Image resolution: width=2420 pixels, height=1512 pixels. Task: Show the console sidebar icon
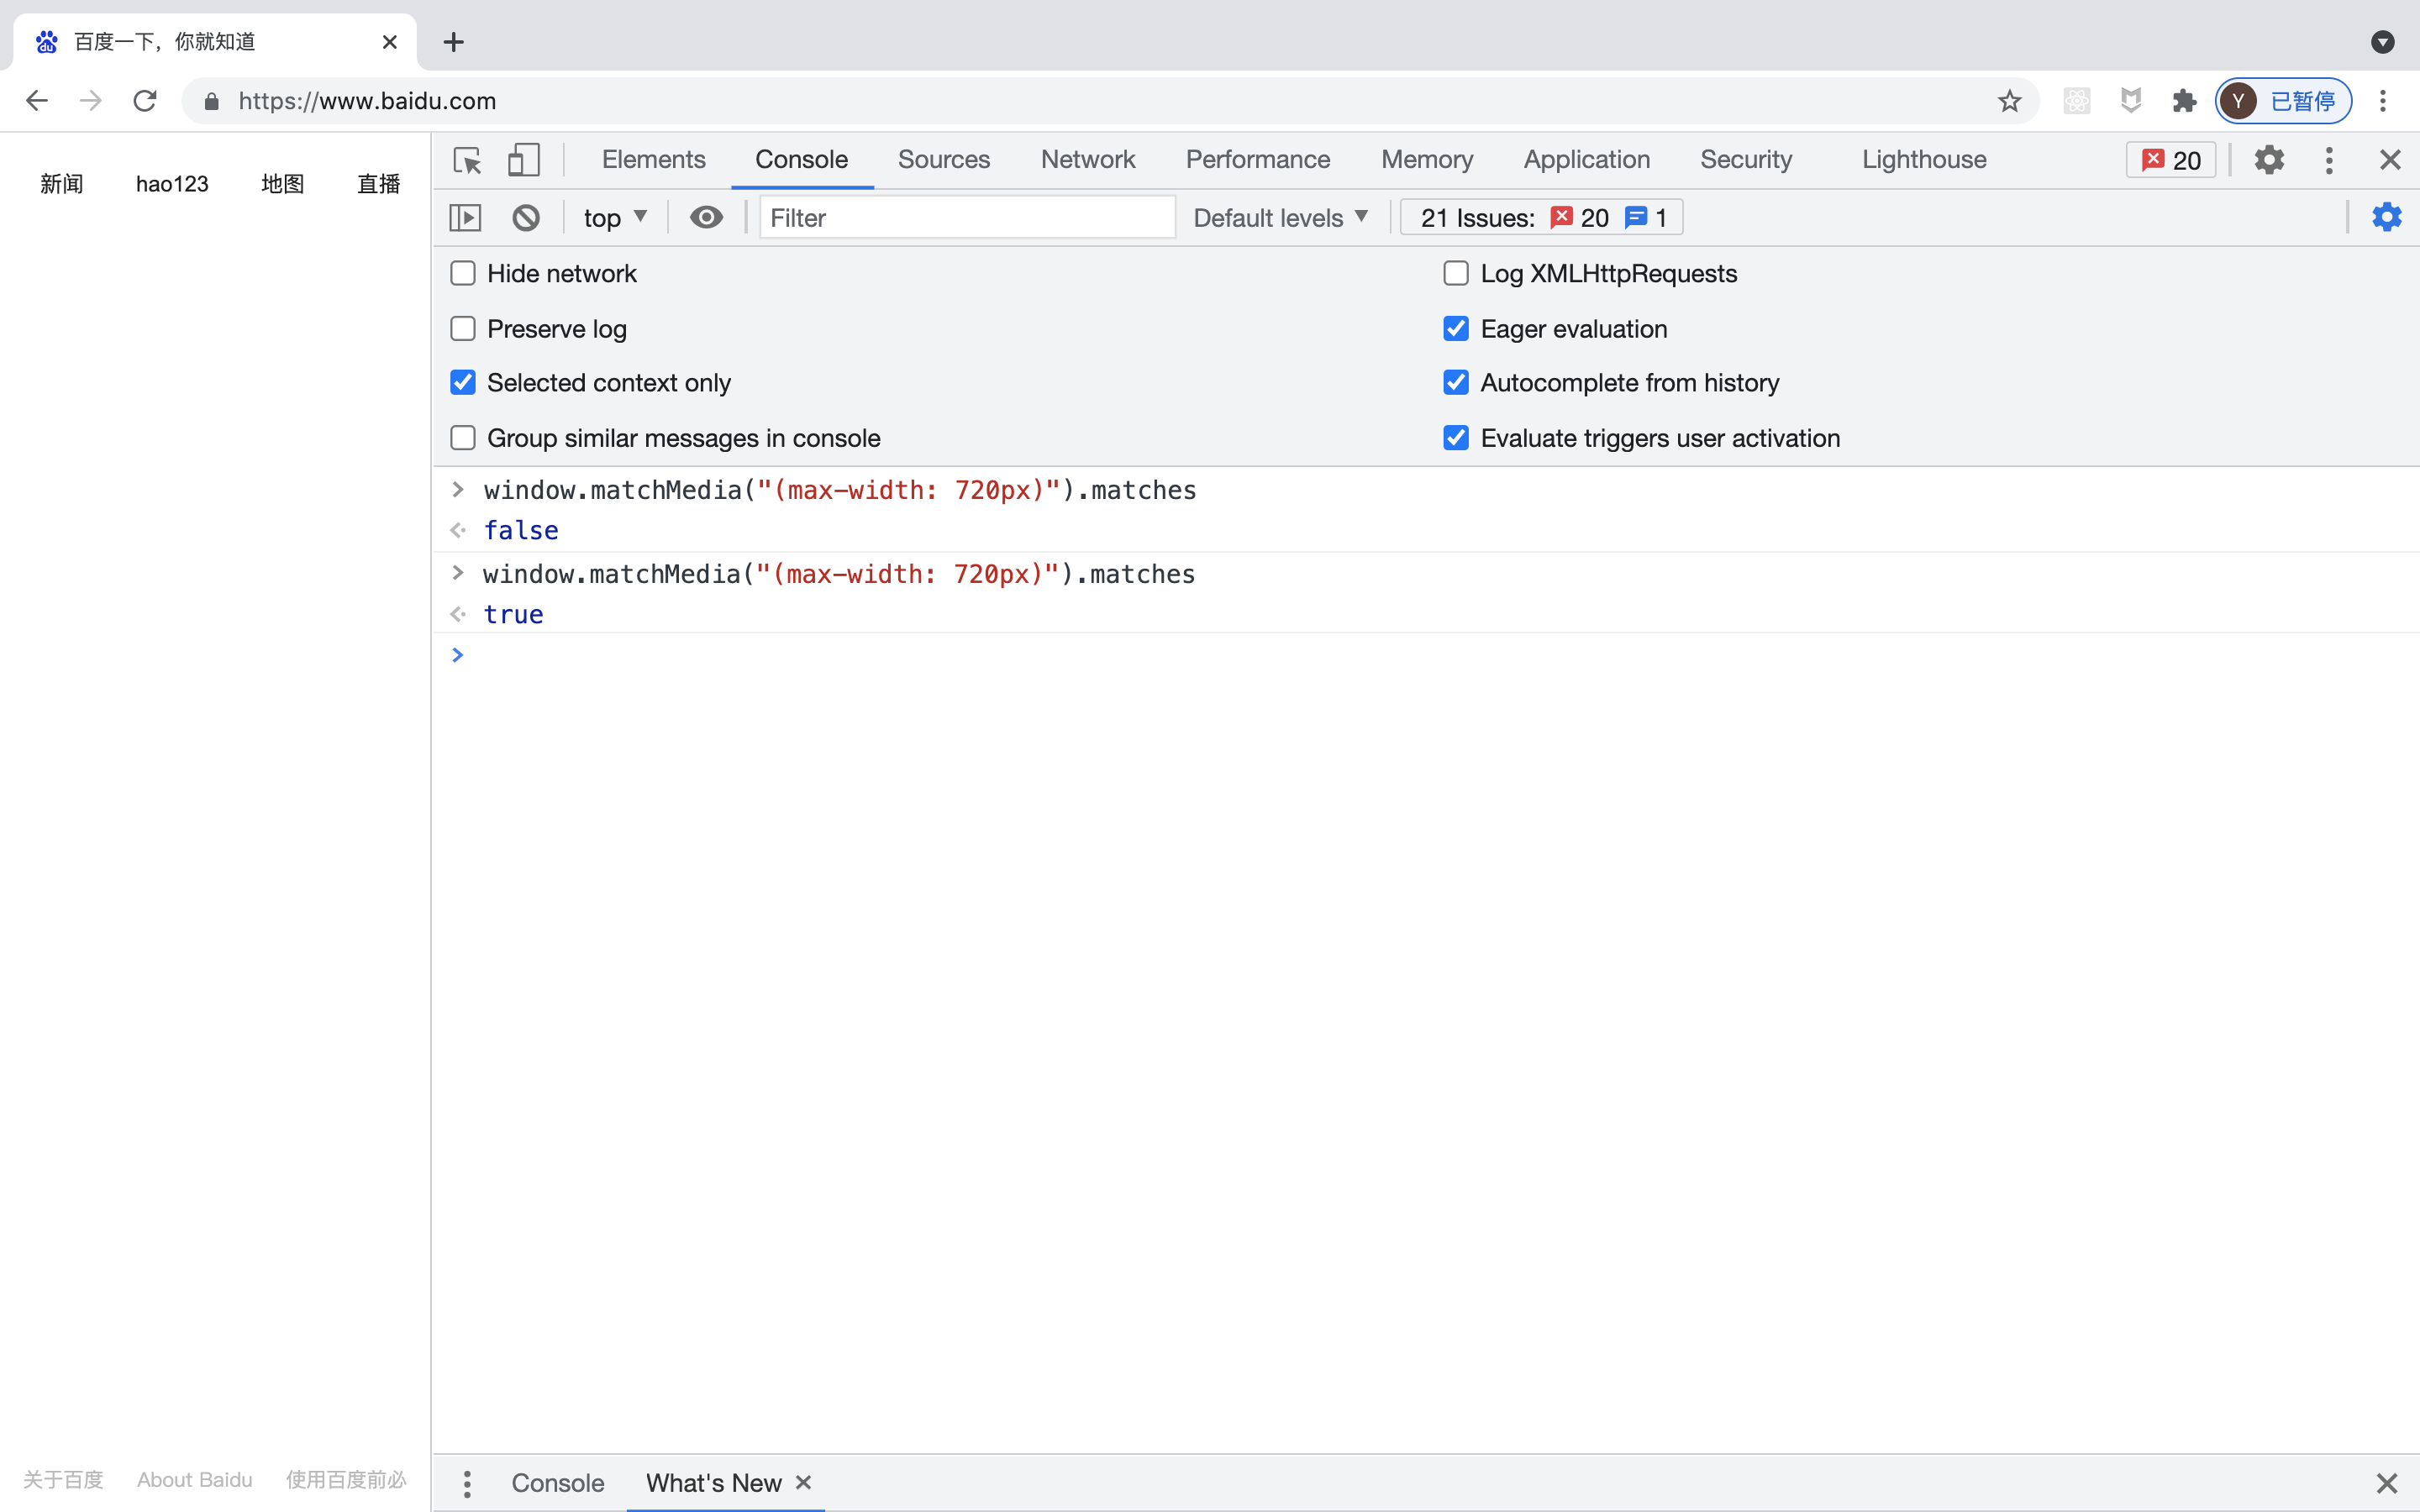tap(465, 217)
